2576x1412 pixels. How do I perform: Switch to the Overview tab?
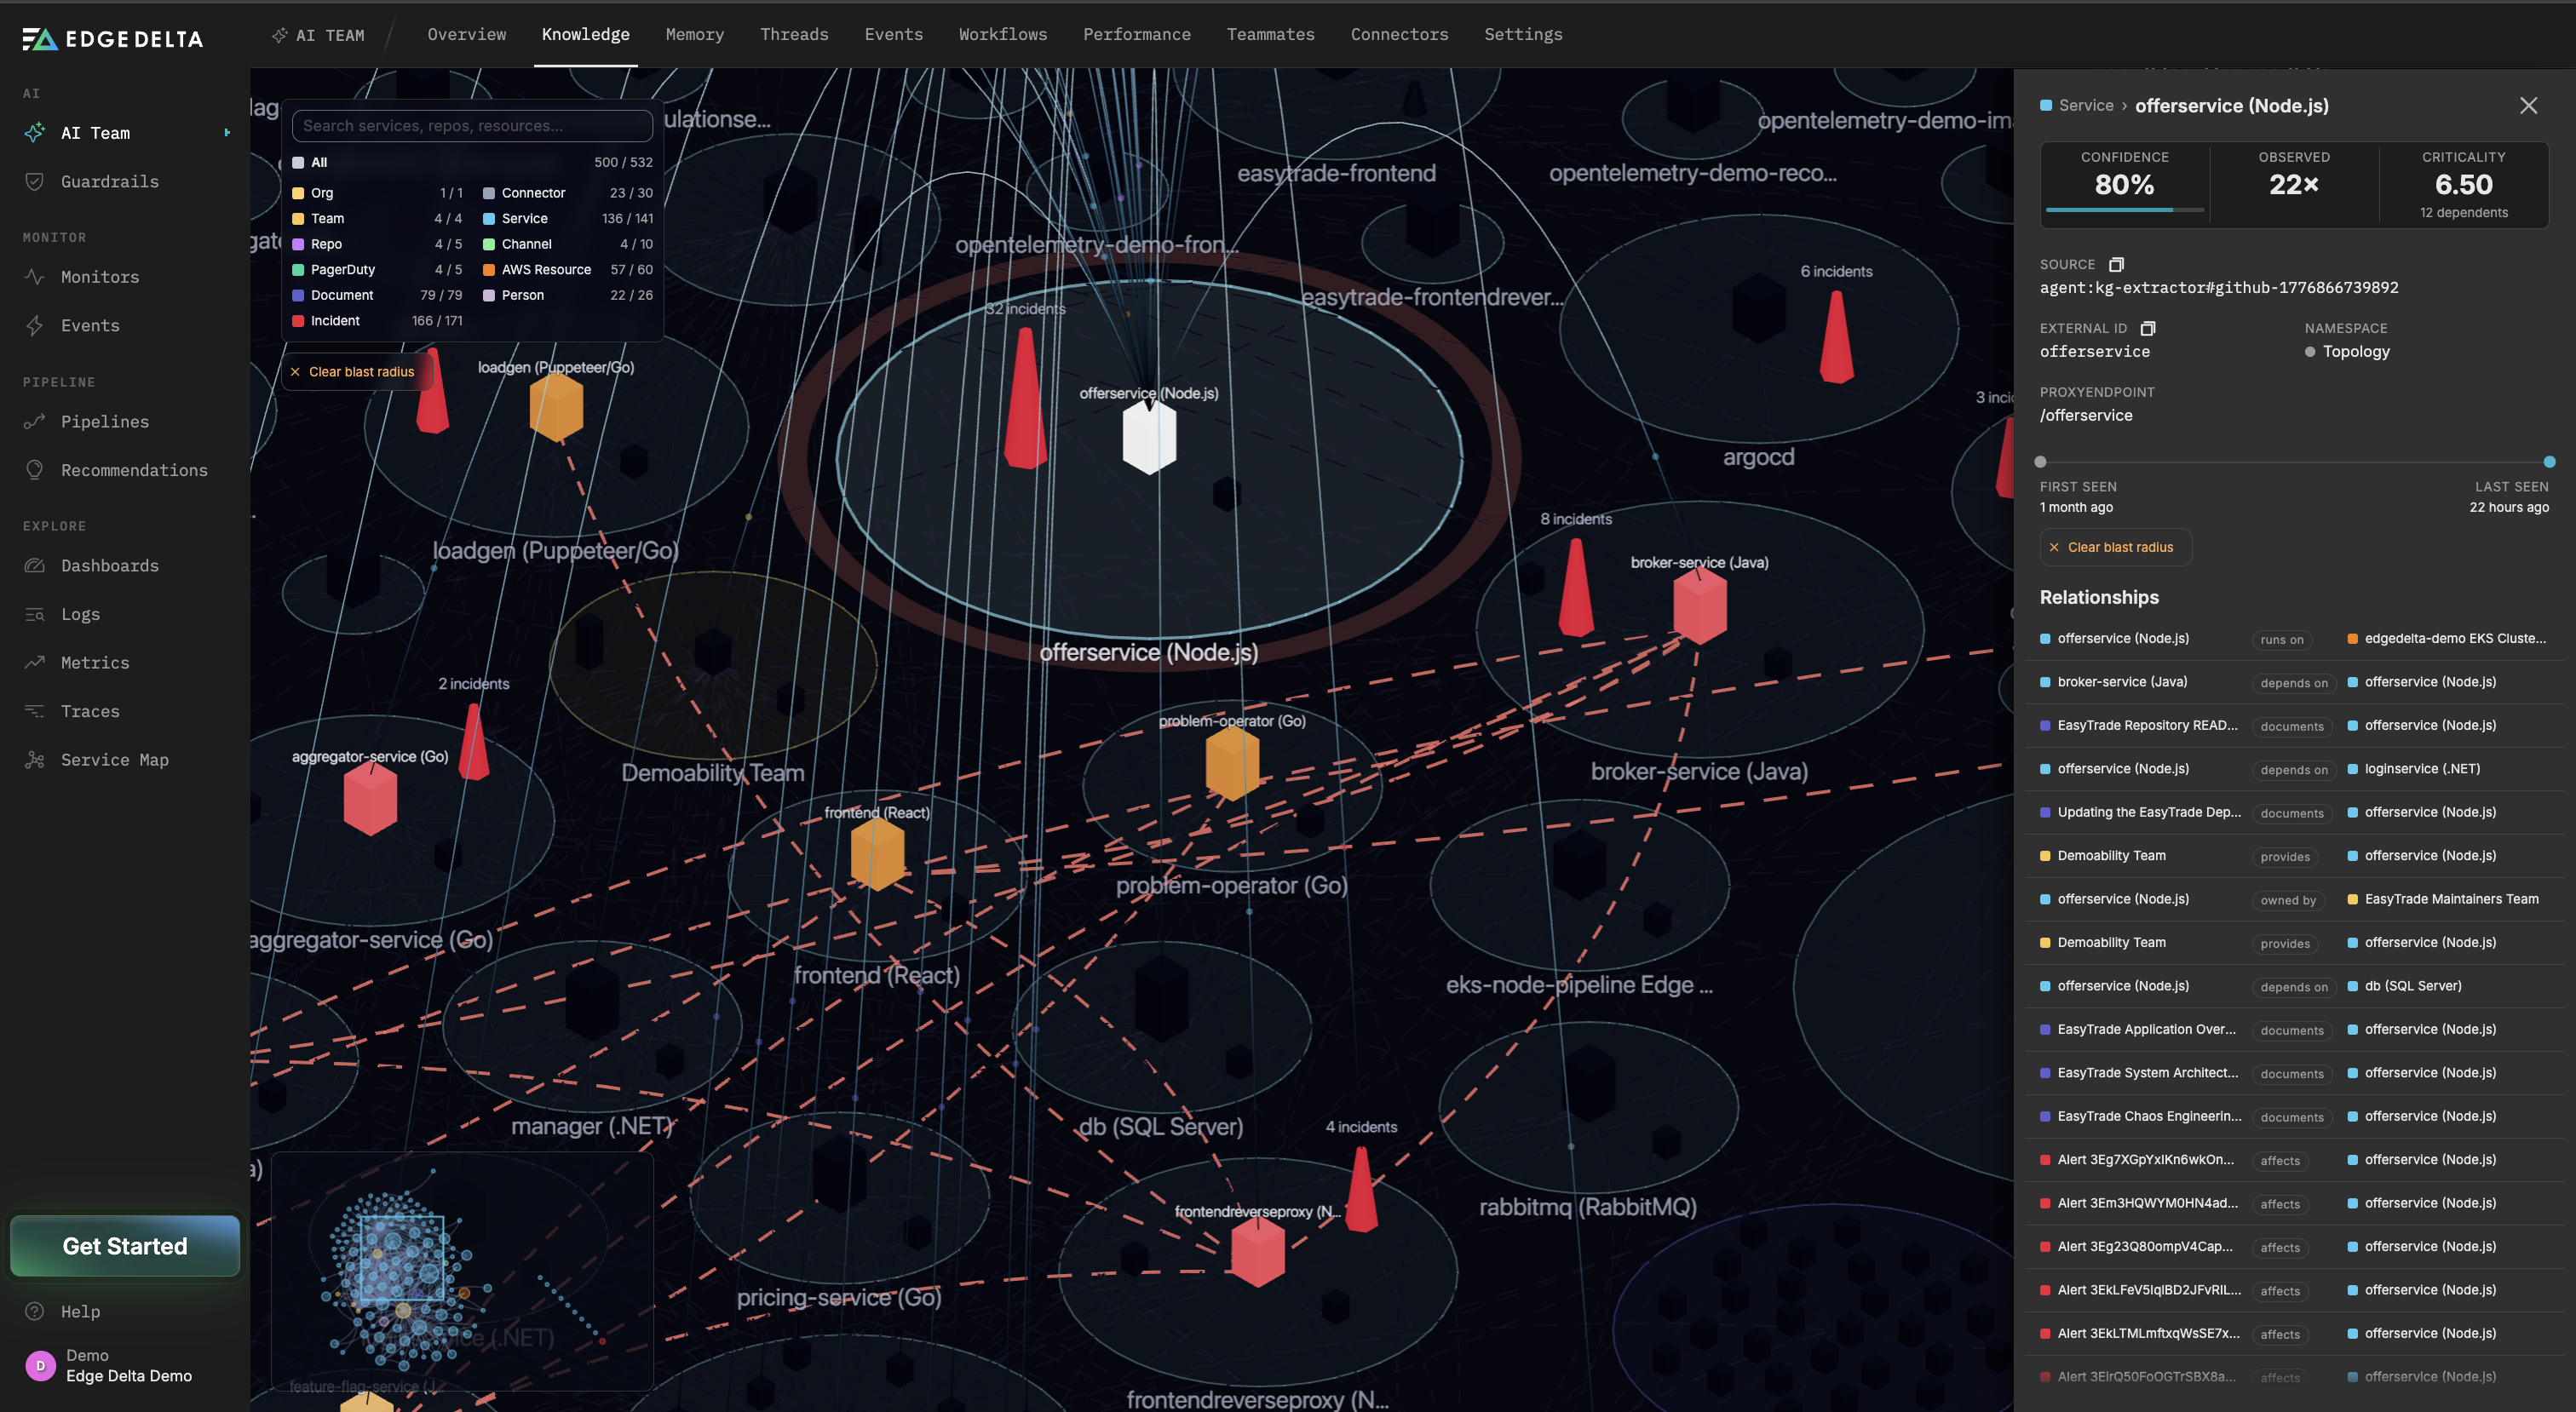(467, 34)
